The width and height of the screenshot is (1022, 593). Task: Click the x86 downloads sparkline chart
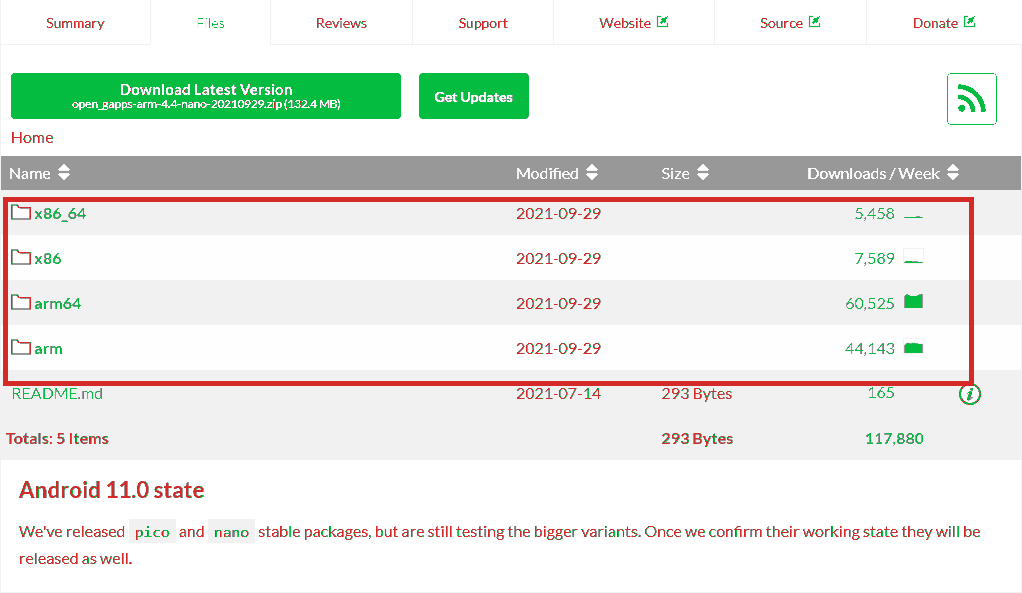click(913, 257)
